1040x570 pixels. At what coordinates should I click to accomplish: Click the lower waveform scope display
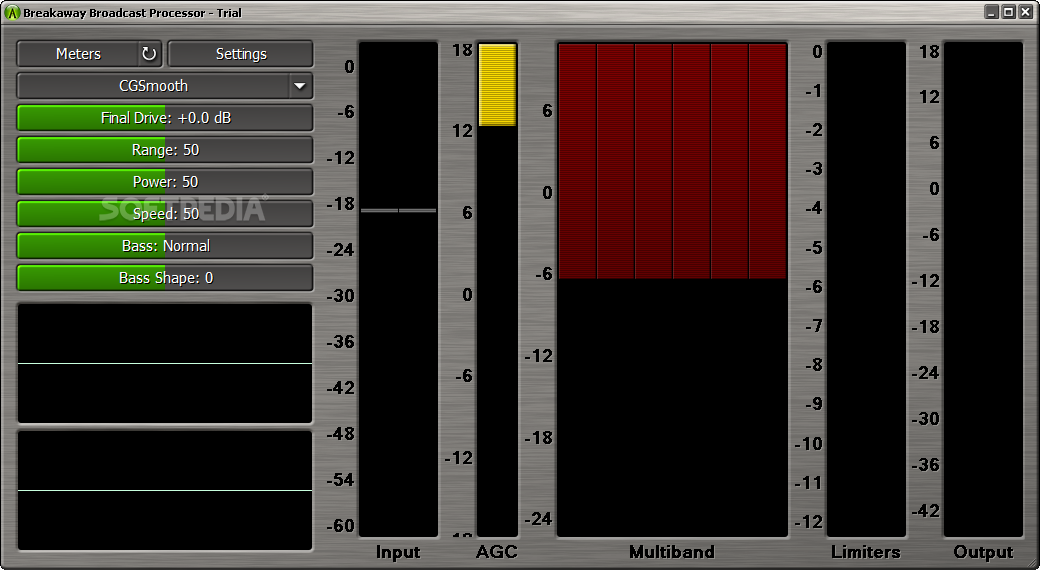pos(164,490)
